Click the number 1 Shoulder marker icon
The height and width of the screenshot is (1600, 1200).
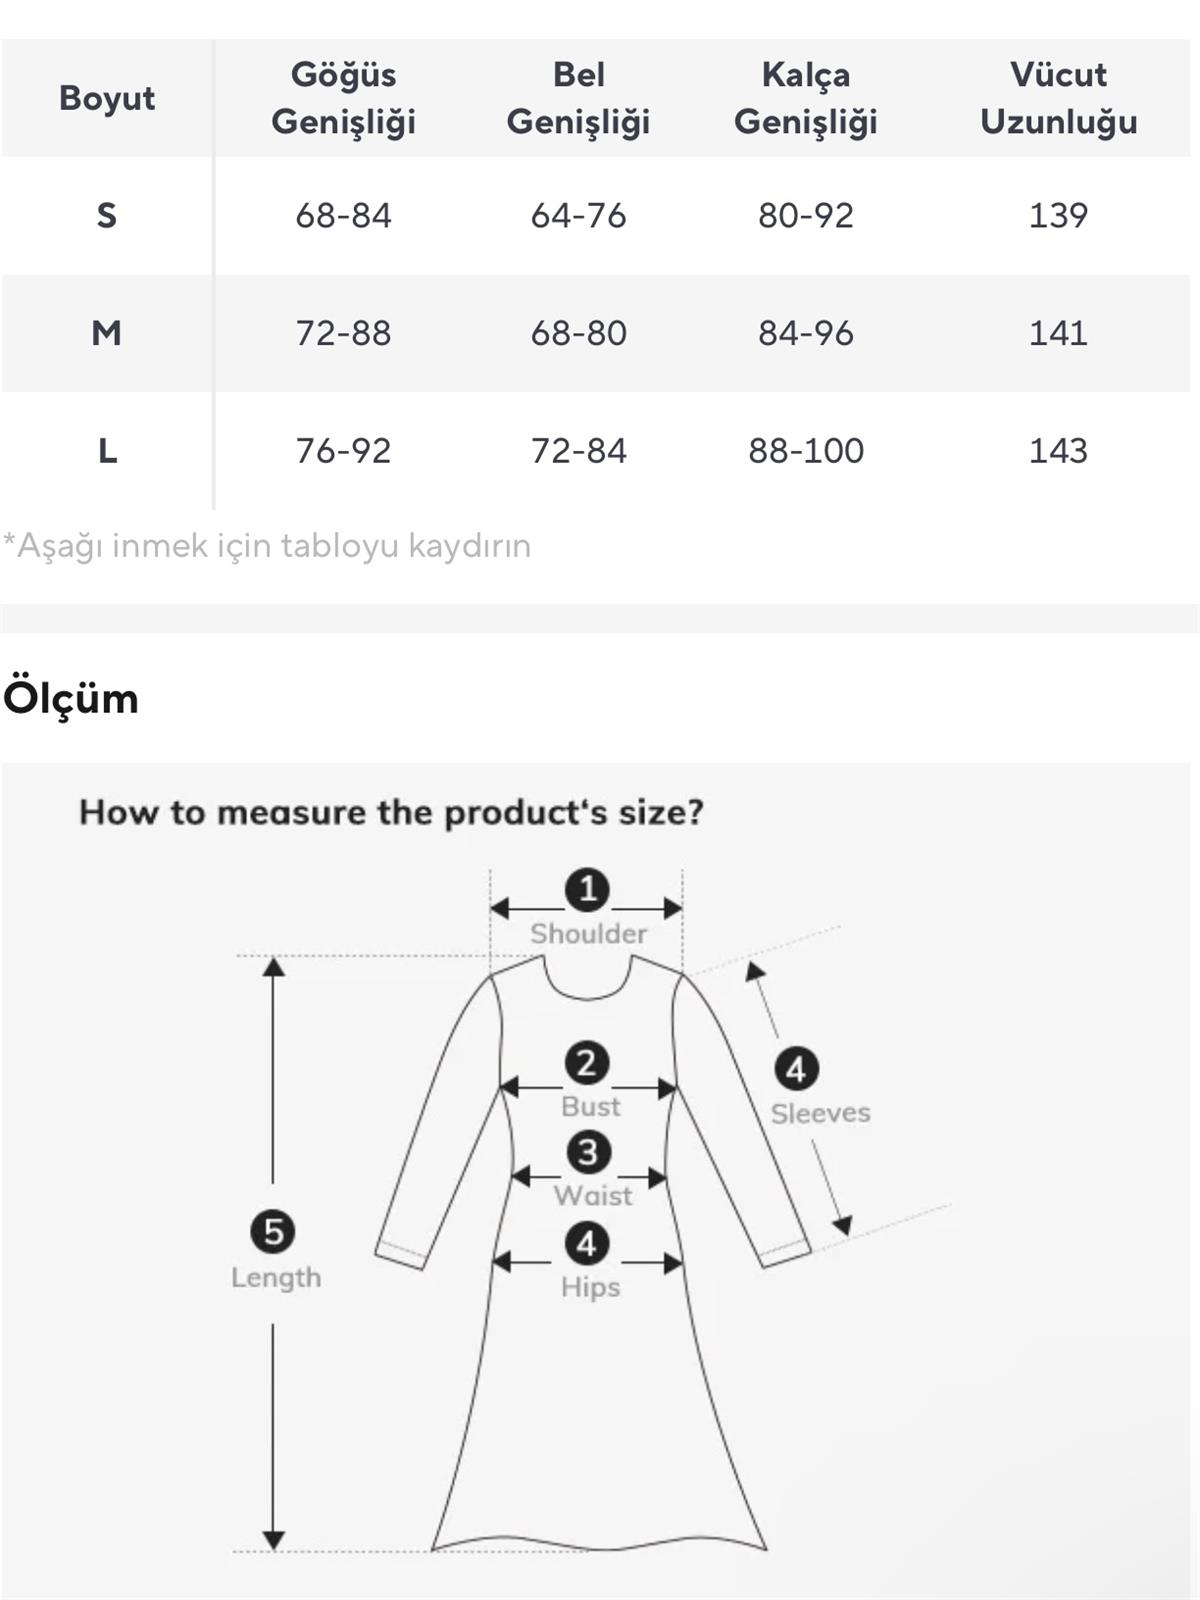587,889
